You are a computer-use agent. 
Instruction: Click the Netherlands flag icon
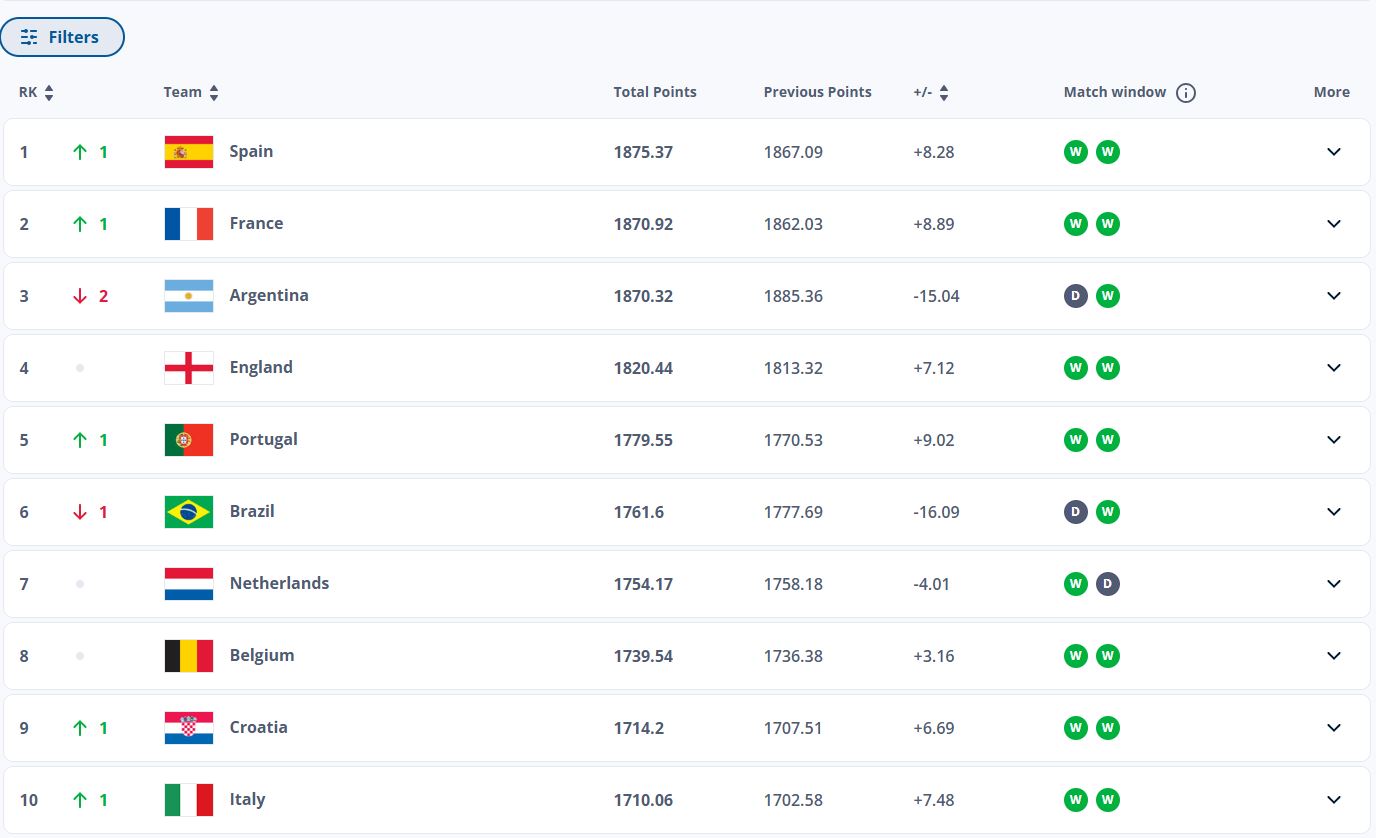coord(189,584)
